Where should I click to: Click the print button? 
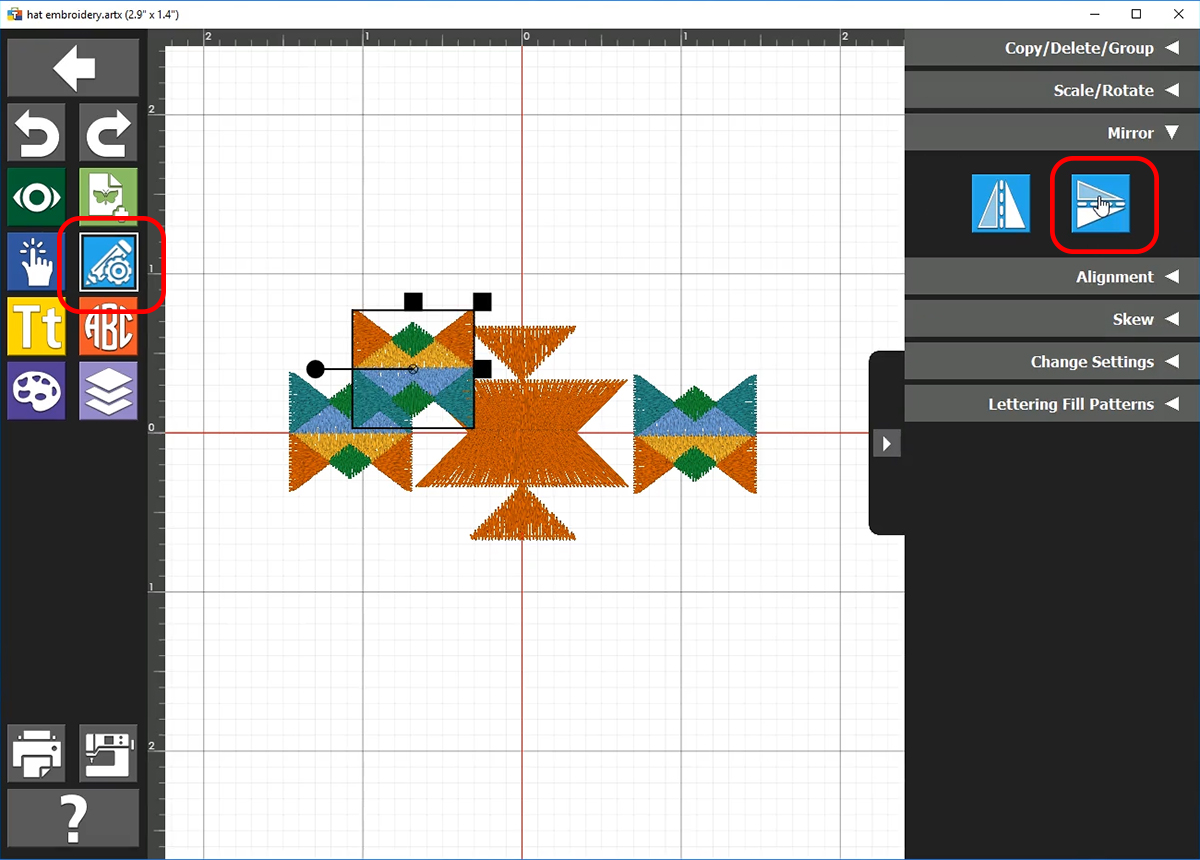point(37,753)
